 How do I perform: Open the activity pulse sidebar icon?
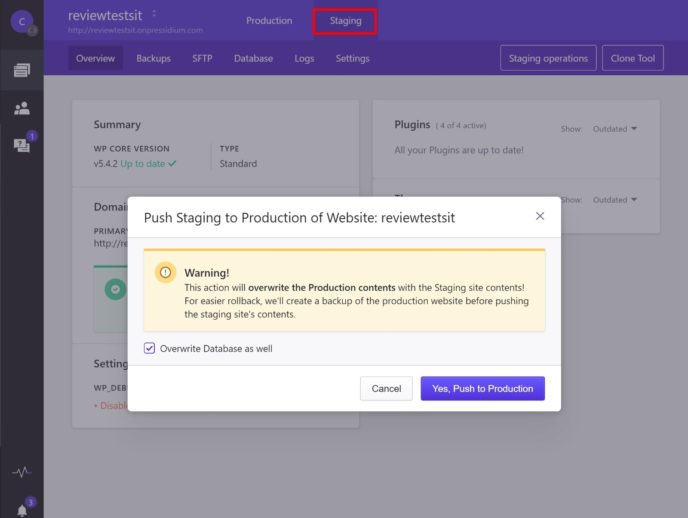coord(22,472)
